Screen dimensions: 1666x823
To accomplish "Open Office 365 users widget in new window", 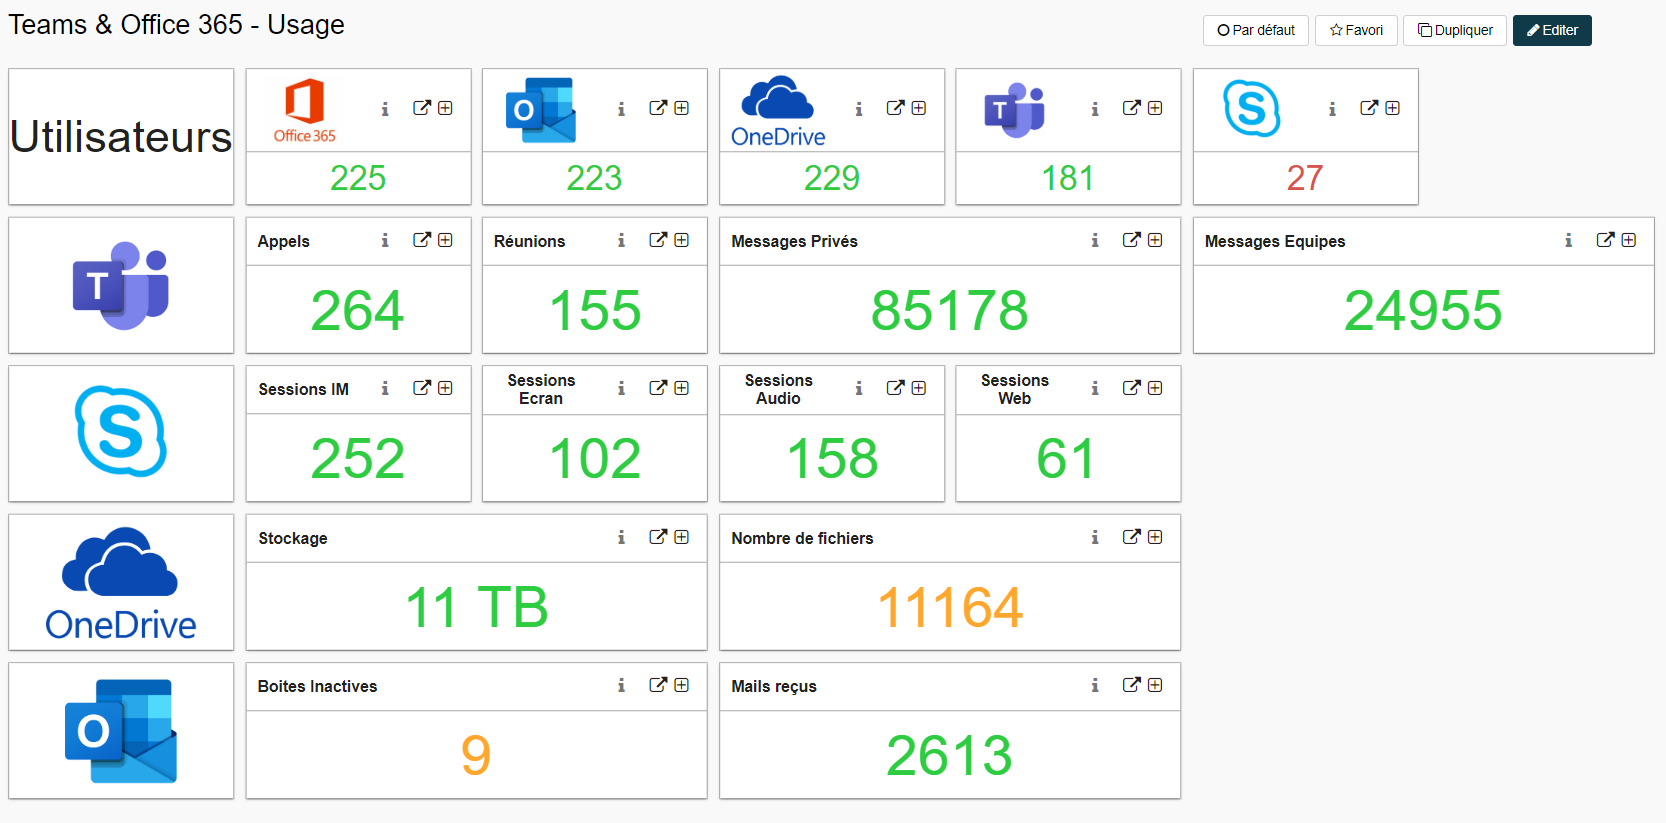I will [422, 108].
